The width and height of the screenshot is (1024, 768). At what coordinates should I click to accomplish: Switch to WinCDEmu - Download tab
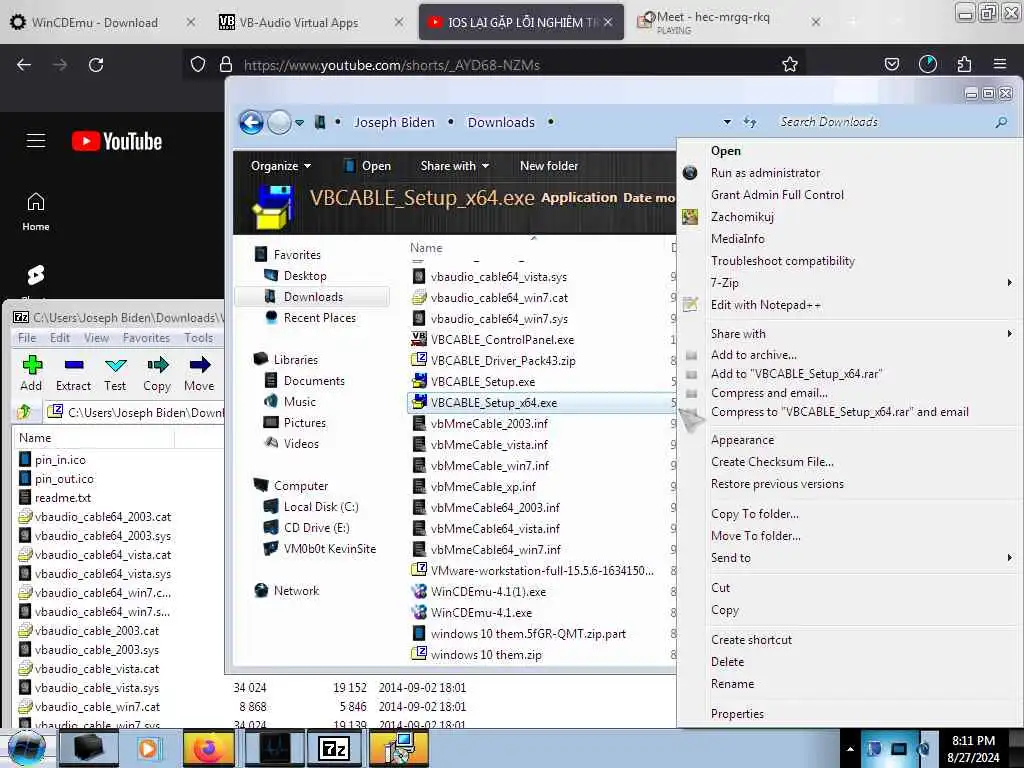click(x=95, y=22)
